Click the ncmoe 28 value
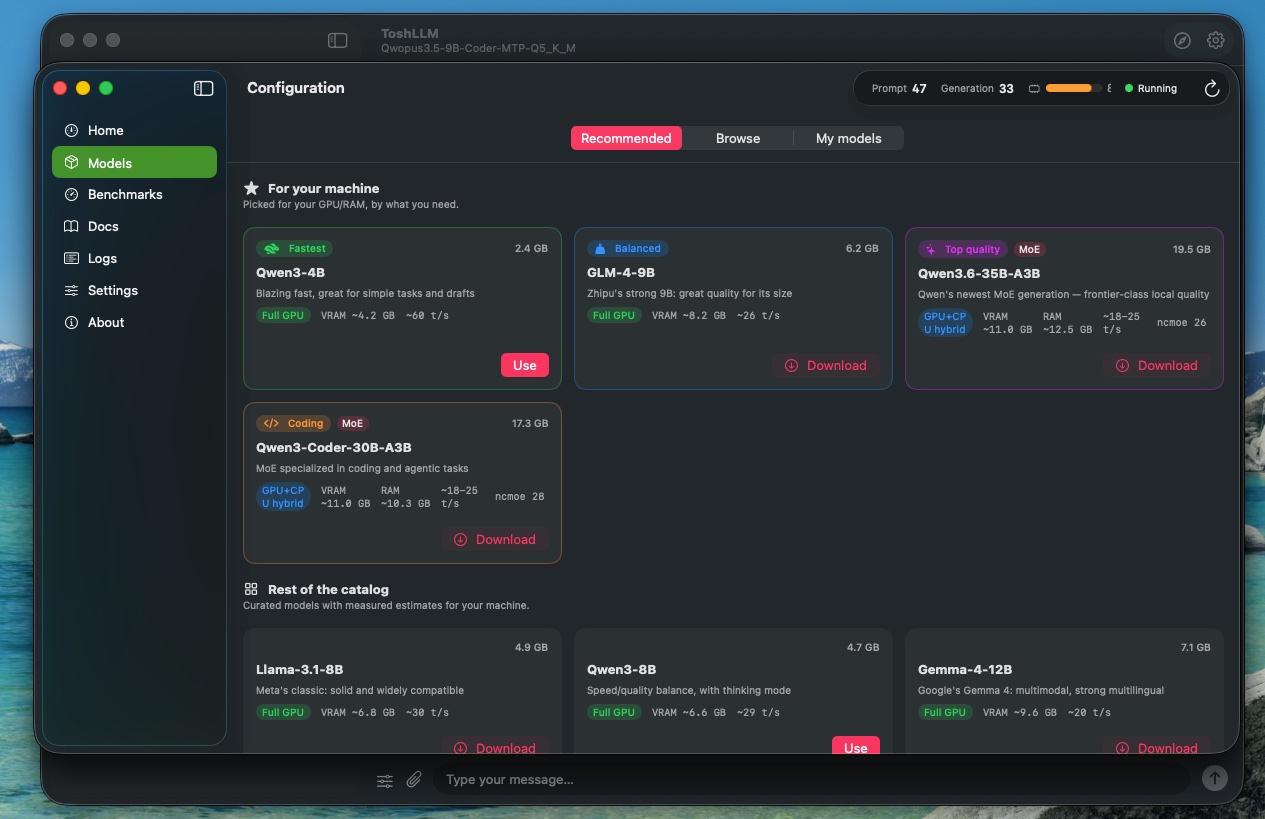Screen dimensions: 1265x819 (520, 496)
